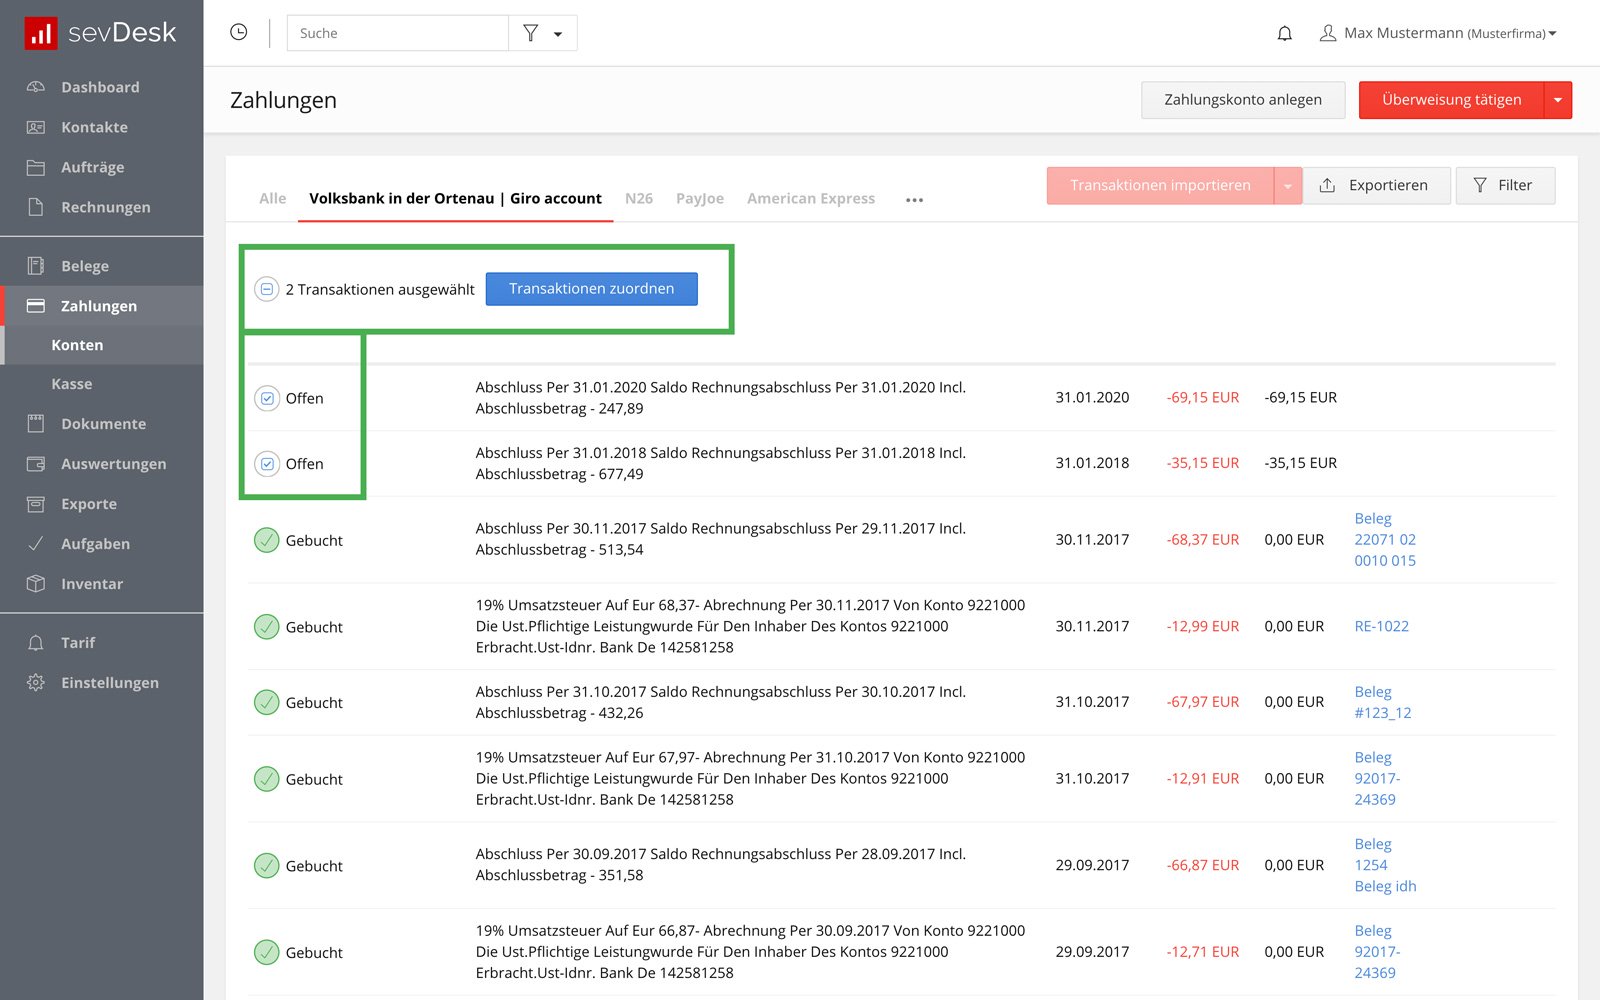Open Dokumente in the sidebar
The width and height of the screenshot is (1600, 1000).
click(x=101, y=424)
